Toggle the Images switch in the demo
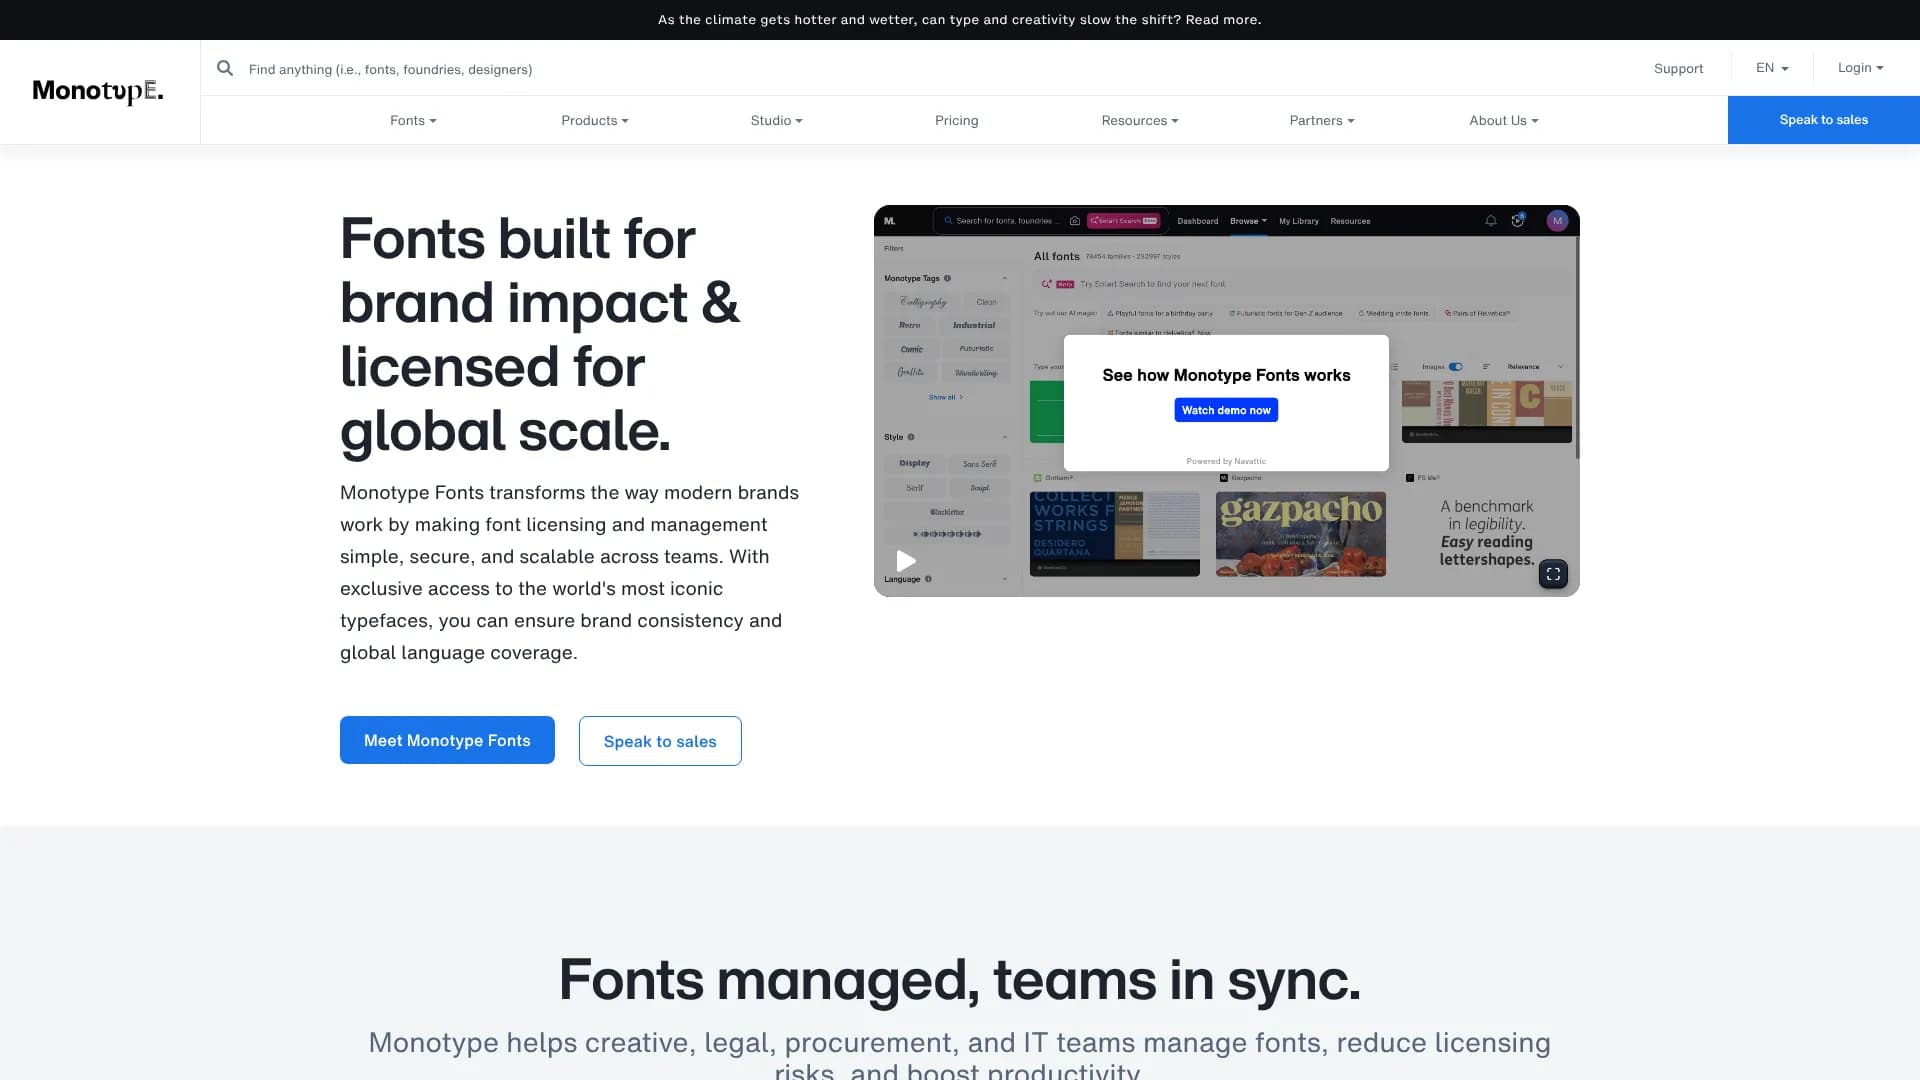Screen dimensions: 1920x1080 tap(1456, 367)
